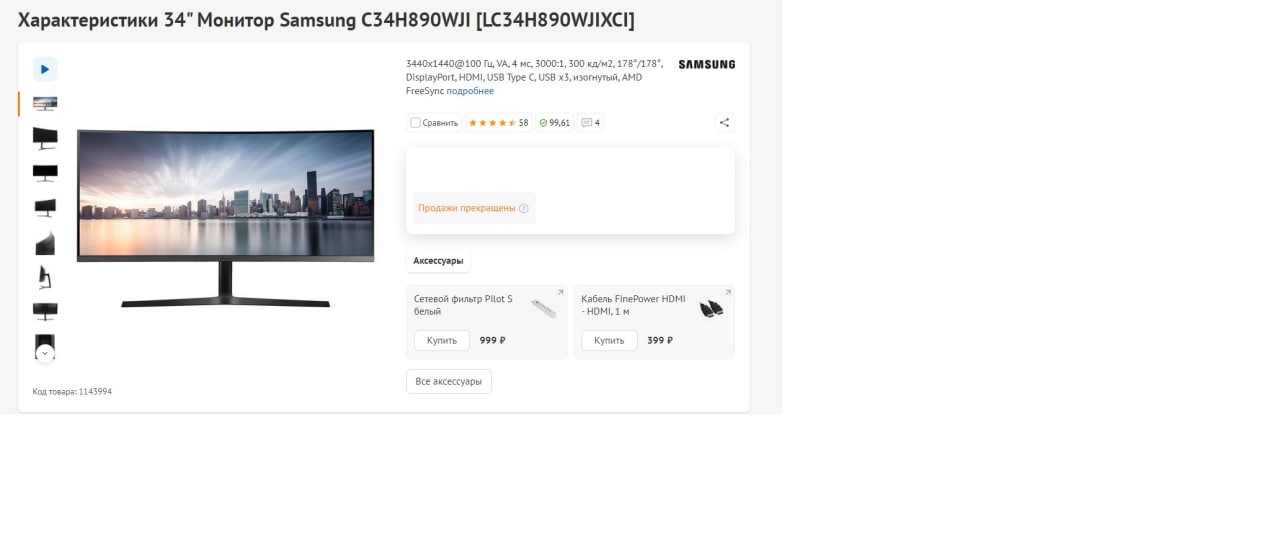Select the second monitor thumbnail in gallery

coord(45,138)
